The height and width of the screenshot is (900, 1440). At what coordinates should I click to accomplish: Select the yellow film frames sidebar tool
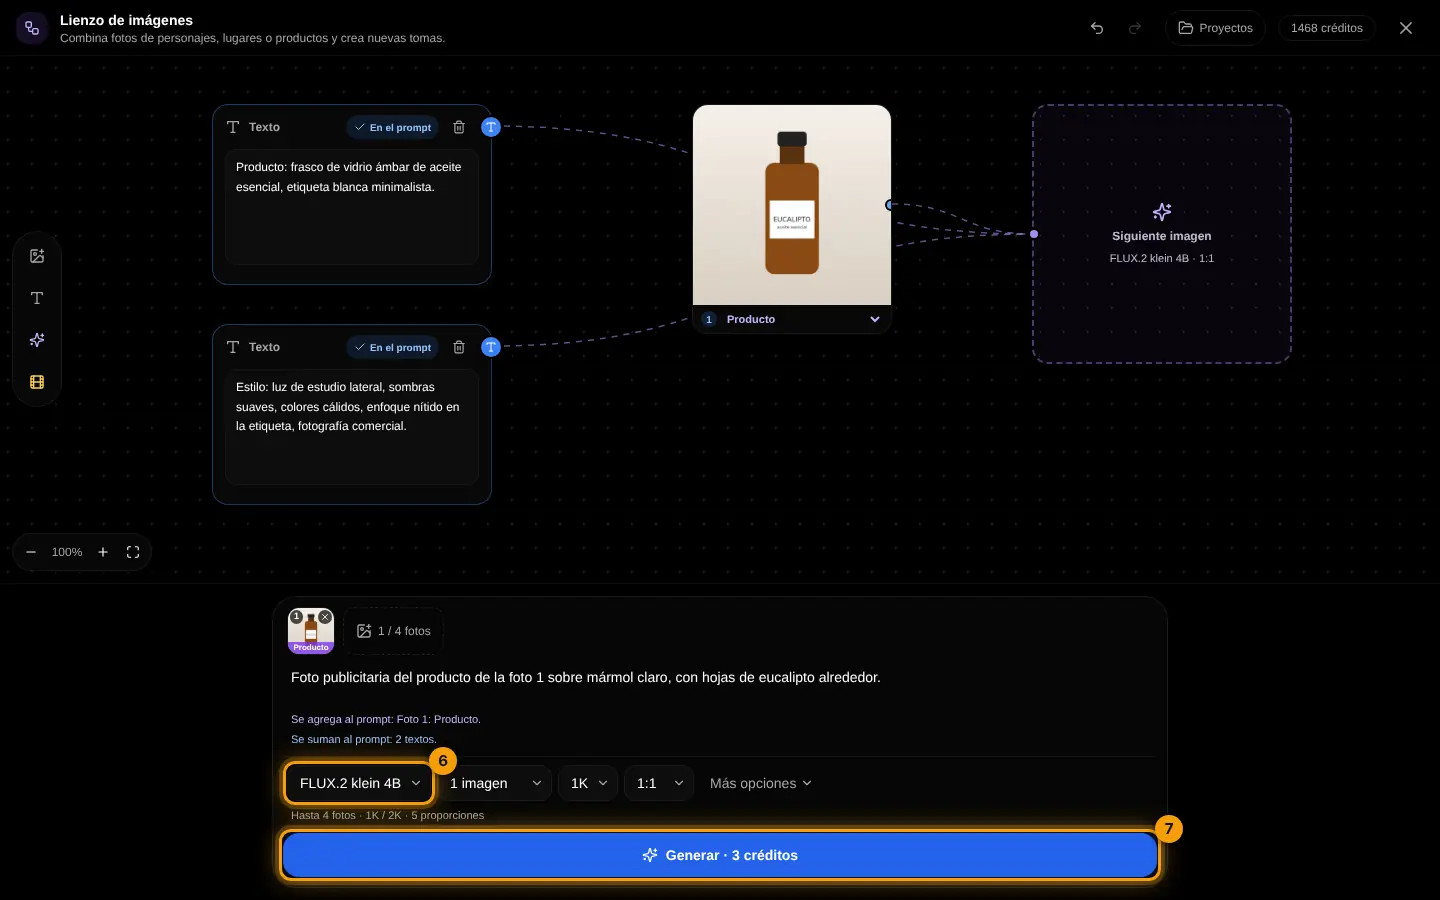[37, 382]
